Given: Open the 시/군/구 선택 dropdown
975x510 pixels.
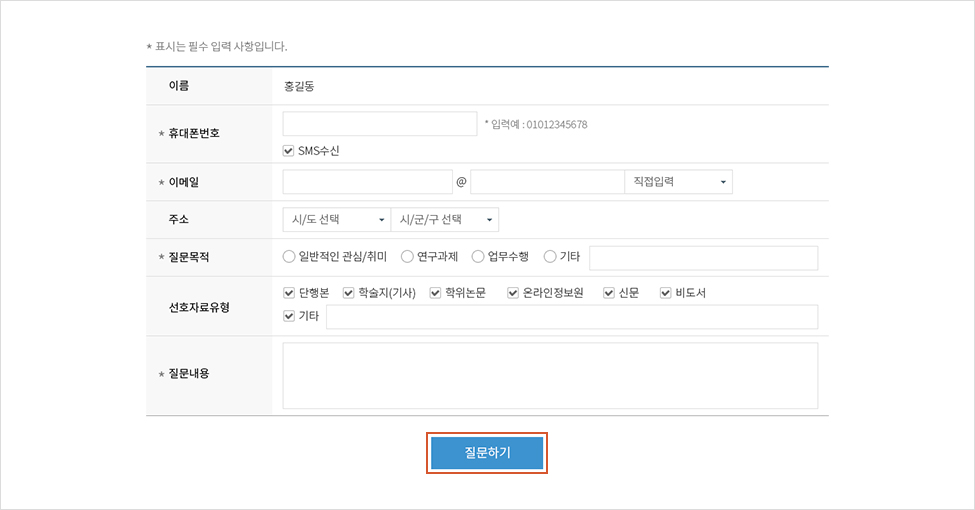Looking at the screenshot, I should [x=445, y=220].
